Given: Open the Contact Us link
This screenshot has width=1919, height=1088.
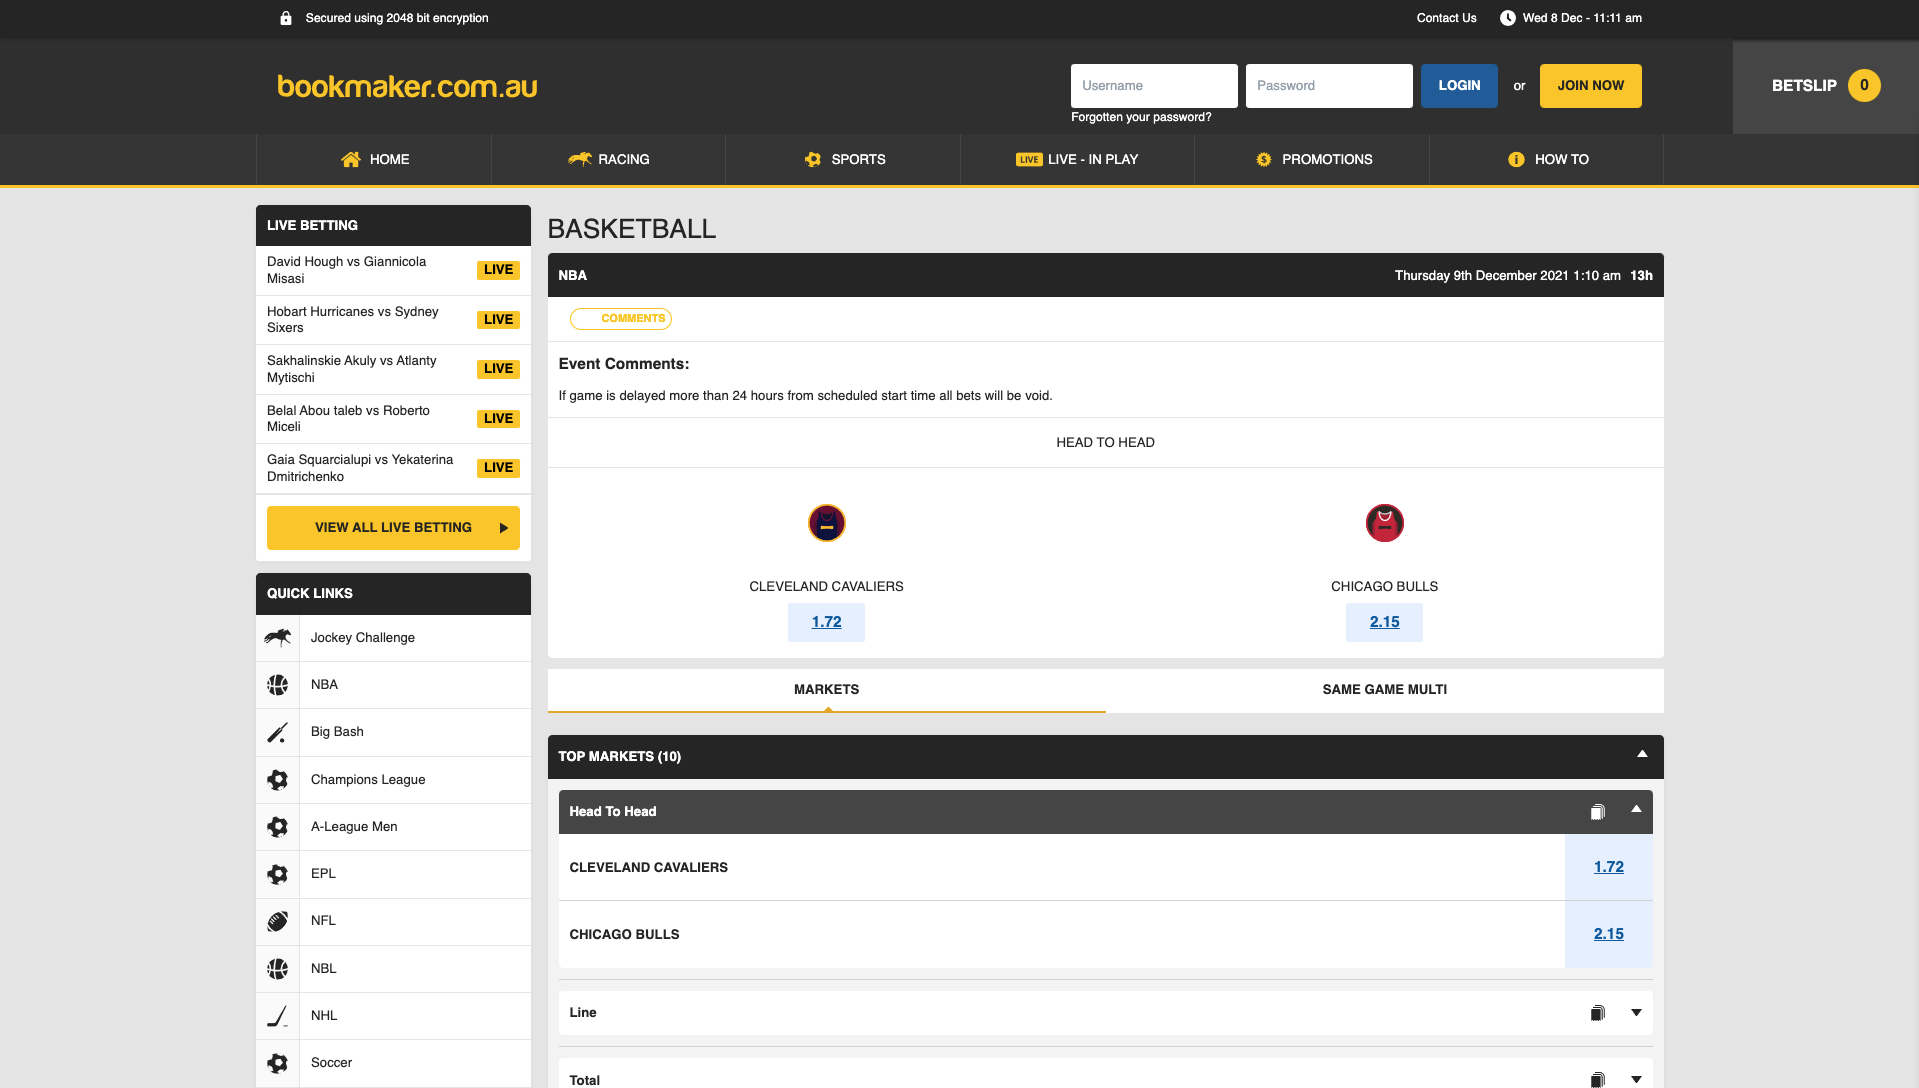Looking at the screenshot, I should point(1446,18).
